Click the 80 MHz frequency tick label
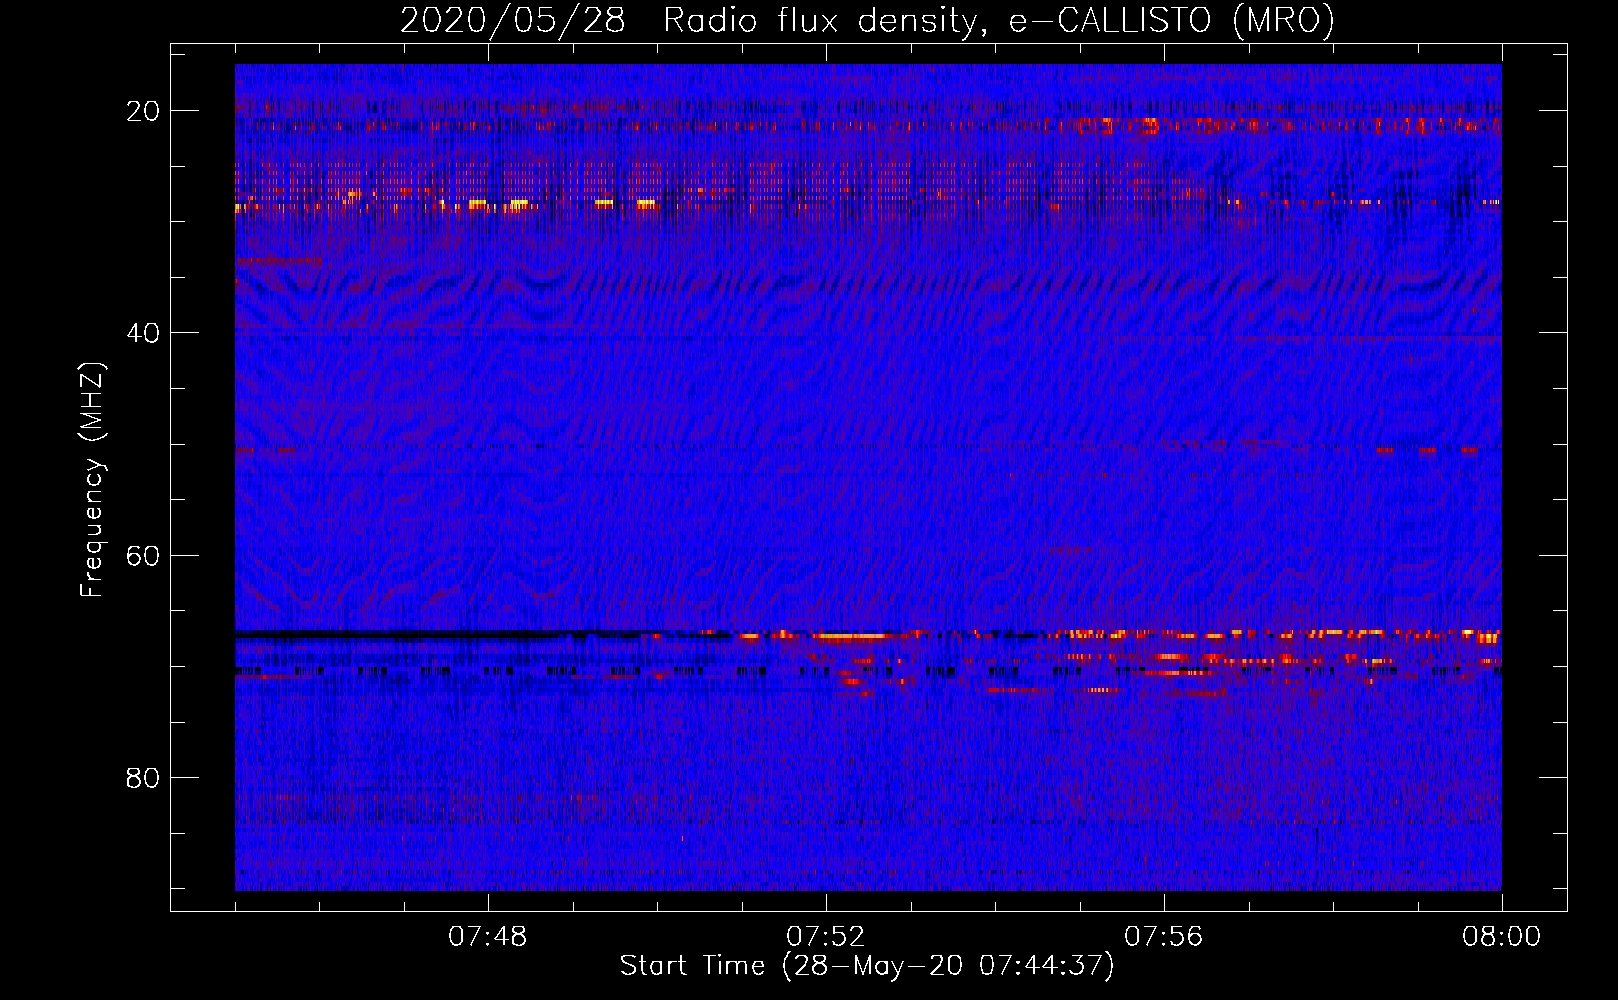The height and width of the screenshot is (1000, 1618). tap(144, 777)
